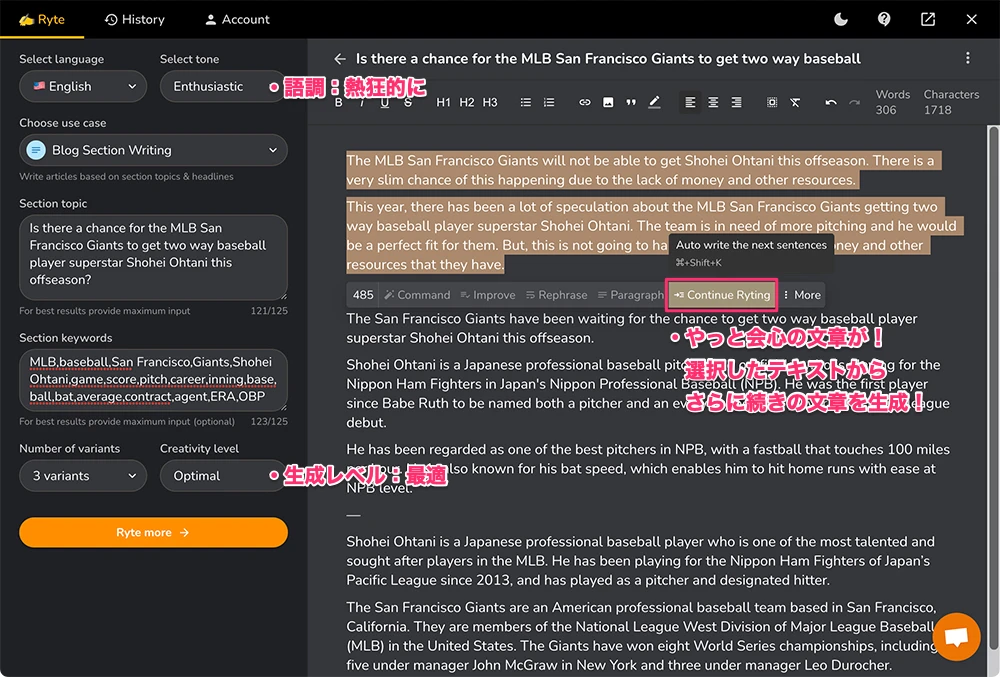Open the English language dropdown
The height and width of the screenshot is (677, 1000).
pos(83,86)
